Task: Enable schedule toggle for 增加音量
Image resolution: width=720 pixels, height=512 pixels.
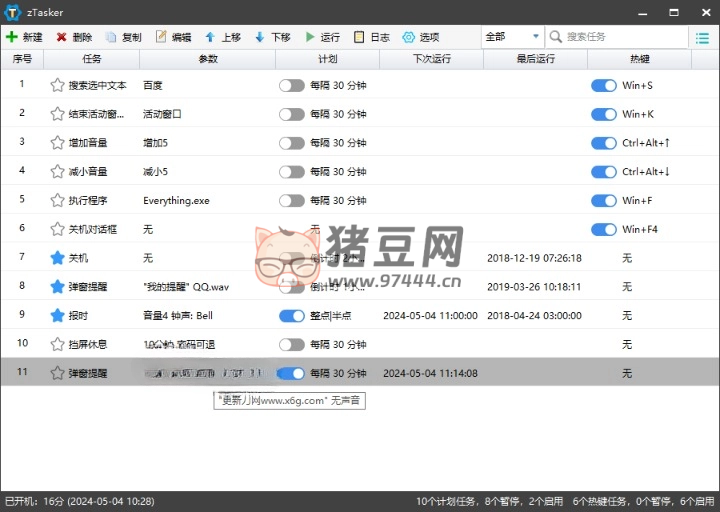Action: pos(292,143)
